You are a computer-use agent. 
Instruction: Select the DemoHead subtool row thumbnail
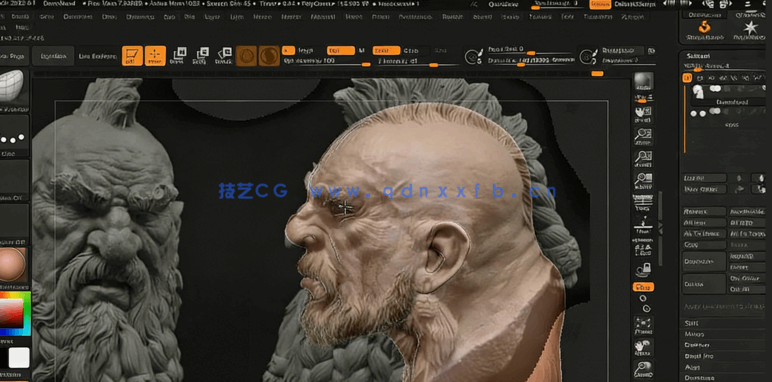tap(698, 91)
